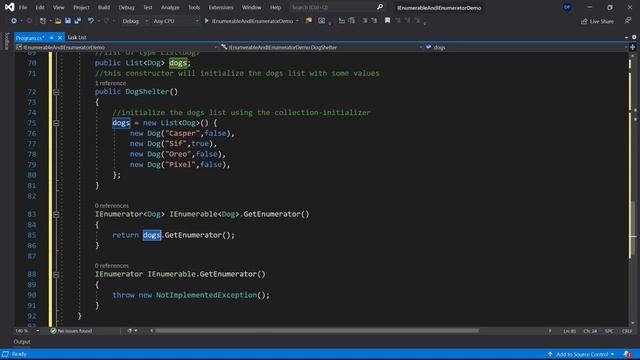Click the Save file icon
The height and width of the screenshot is (360, 640).
(68, 21)
